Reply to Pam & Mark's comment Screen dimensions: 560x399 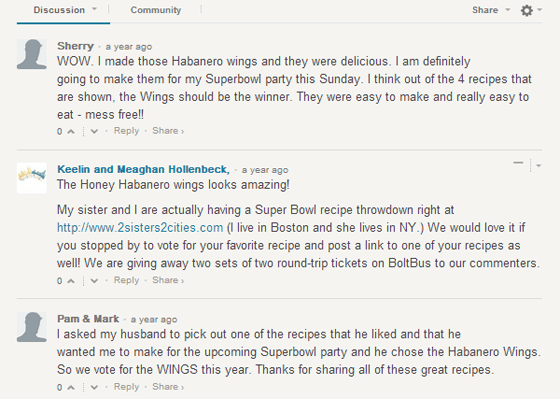point(126,387)
